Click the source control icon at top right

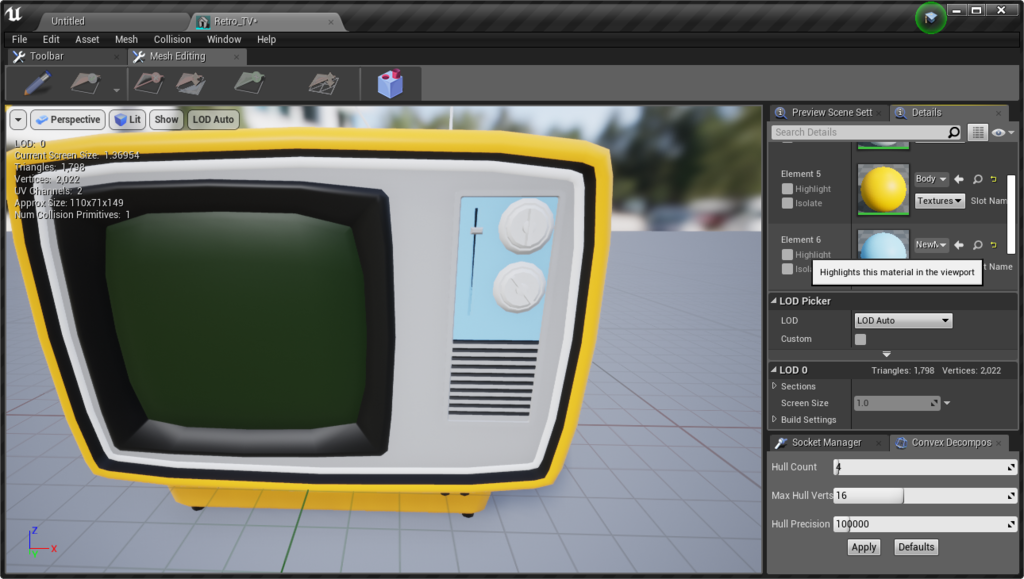[930, 18]
